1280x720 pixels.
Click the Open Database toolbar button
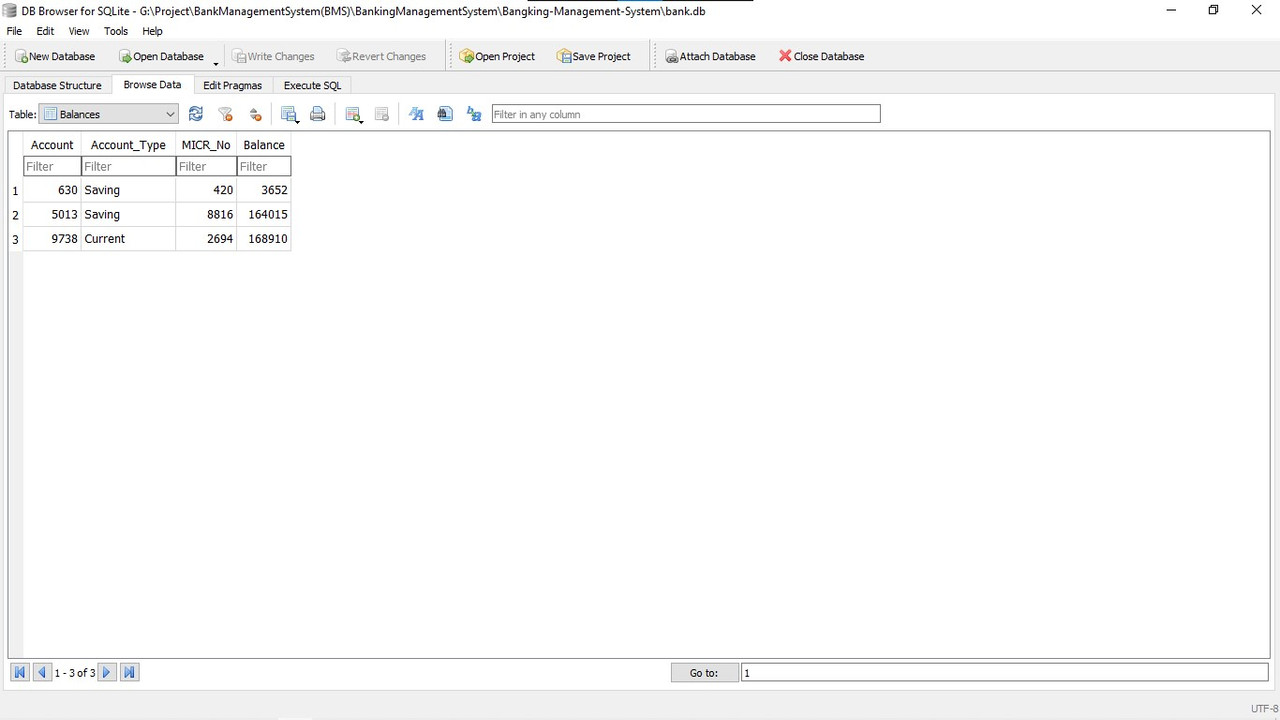point(161,56)
